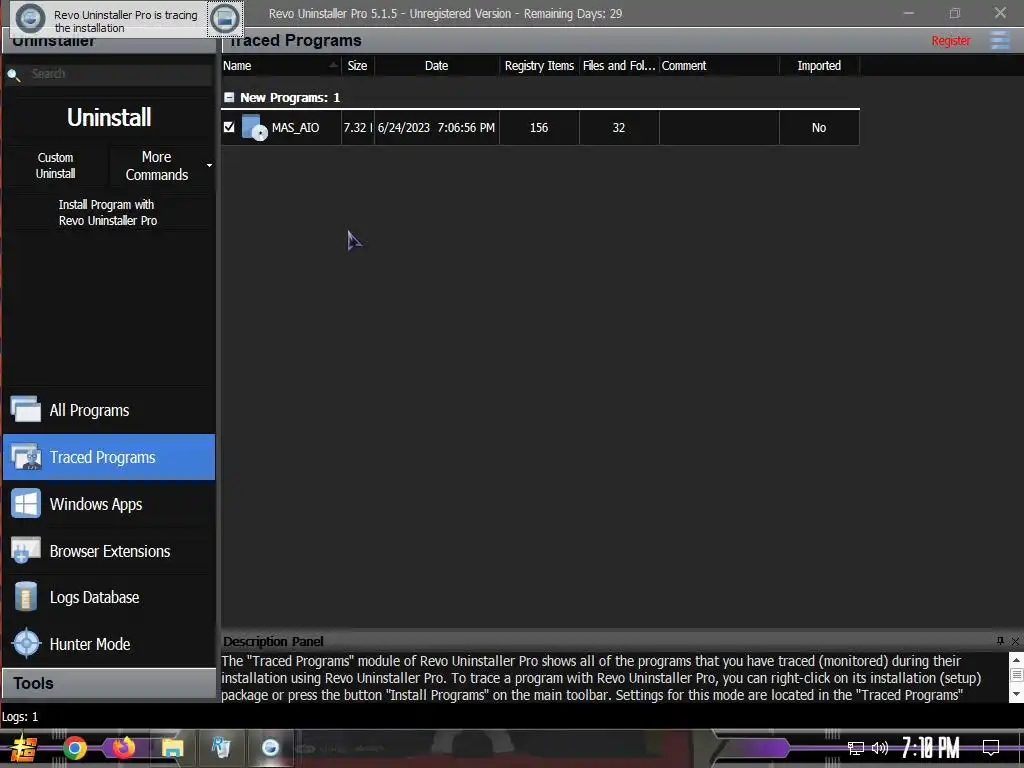Click the search magnifier icon

(14, 75)
